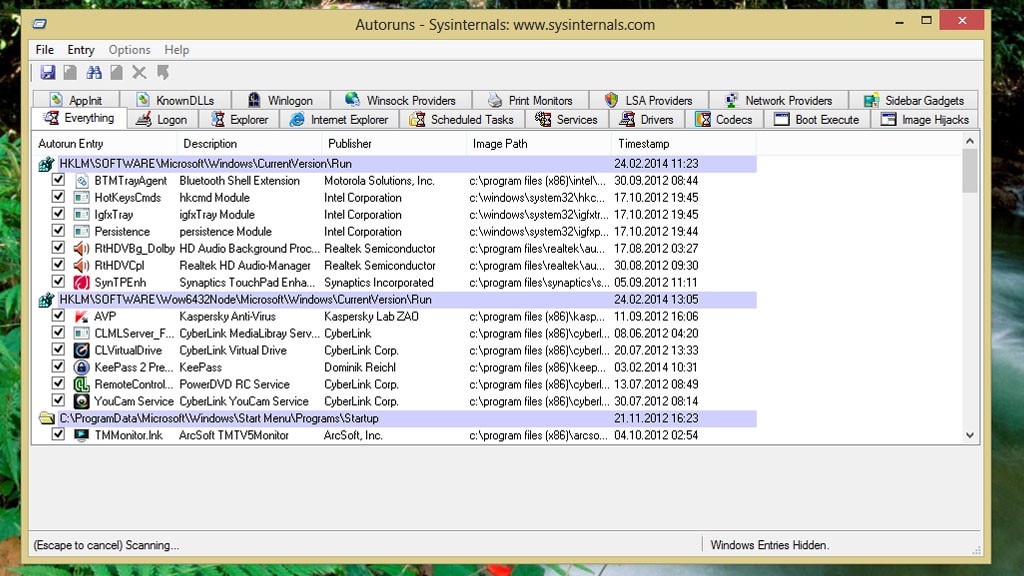Click the RemoteControl entry icon
The image size is (1024, 576).
(x=82, y=385)
